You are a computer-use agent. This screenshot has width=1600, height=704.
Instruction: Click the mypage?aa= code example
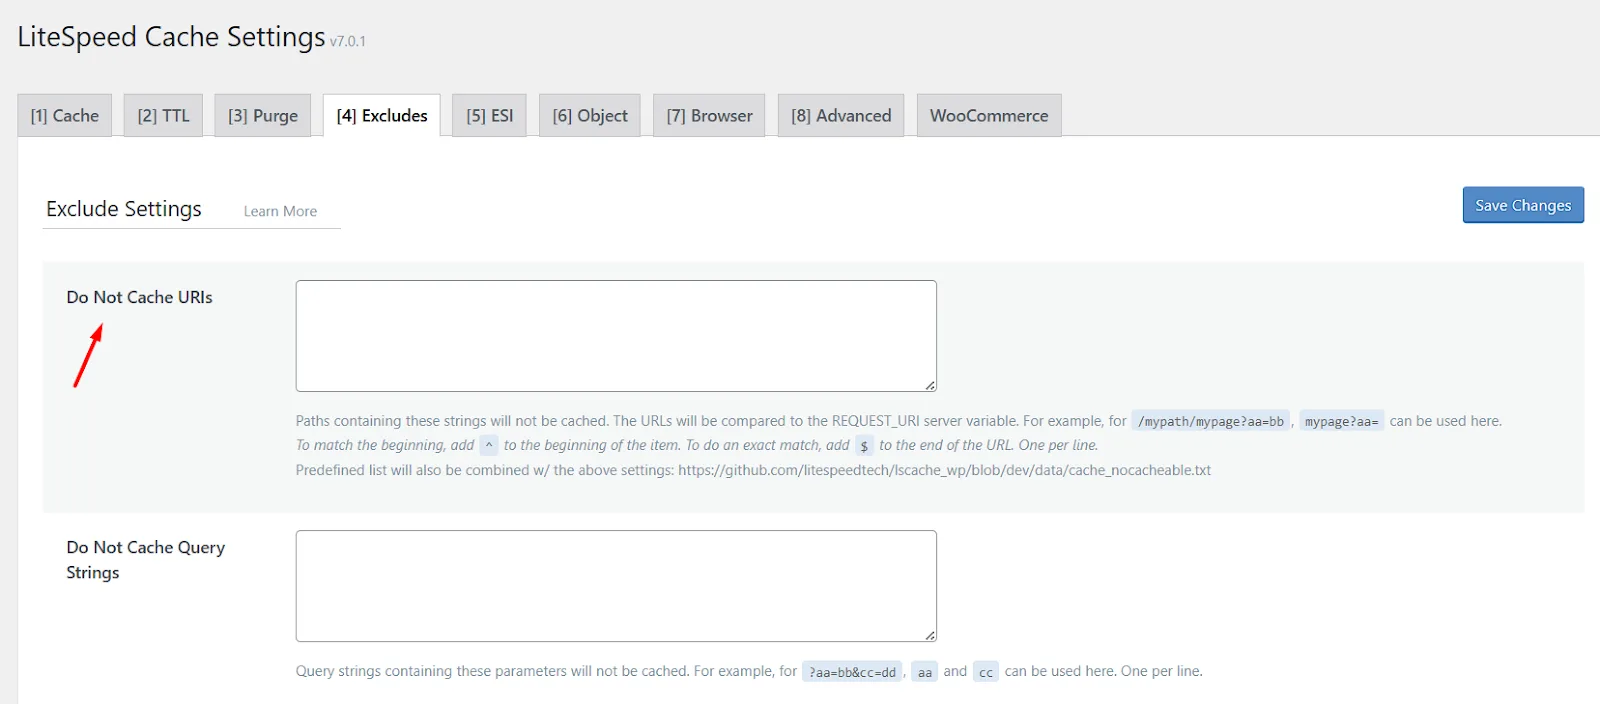coord(1341,421)
